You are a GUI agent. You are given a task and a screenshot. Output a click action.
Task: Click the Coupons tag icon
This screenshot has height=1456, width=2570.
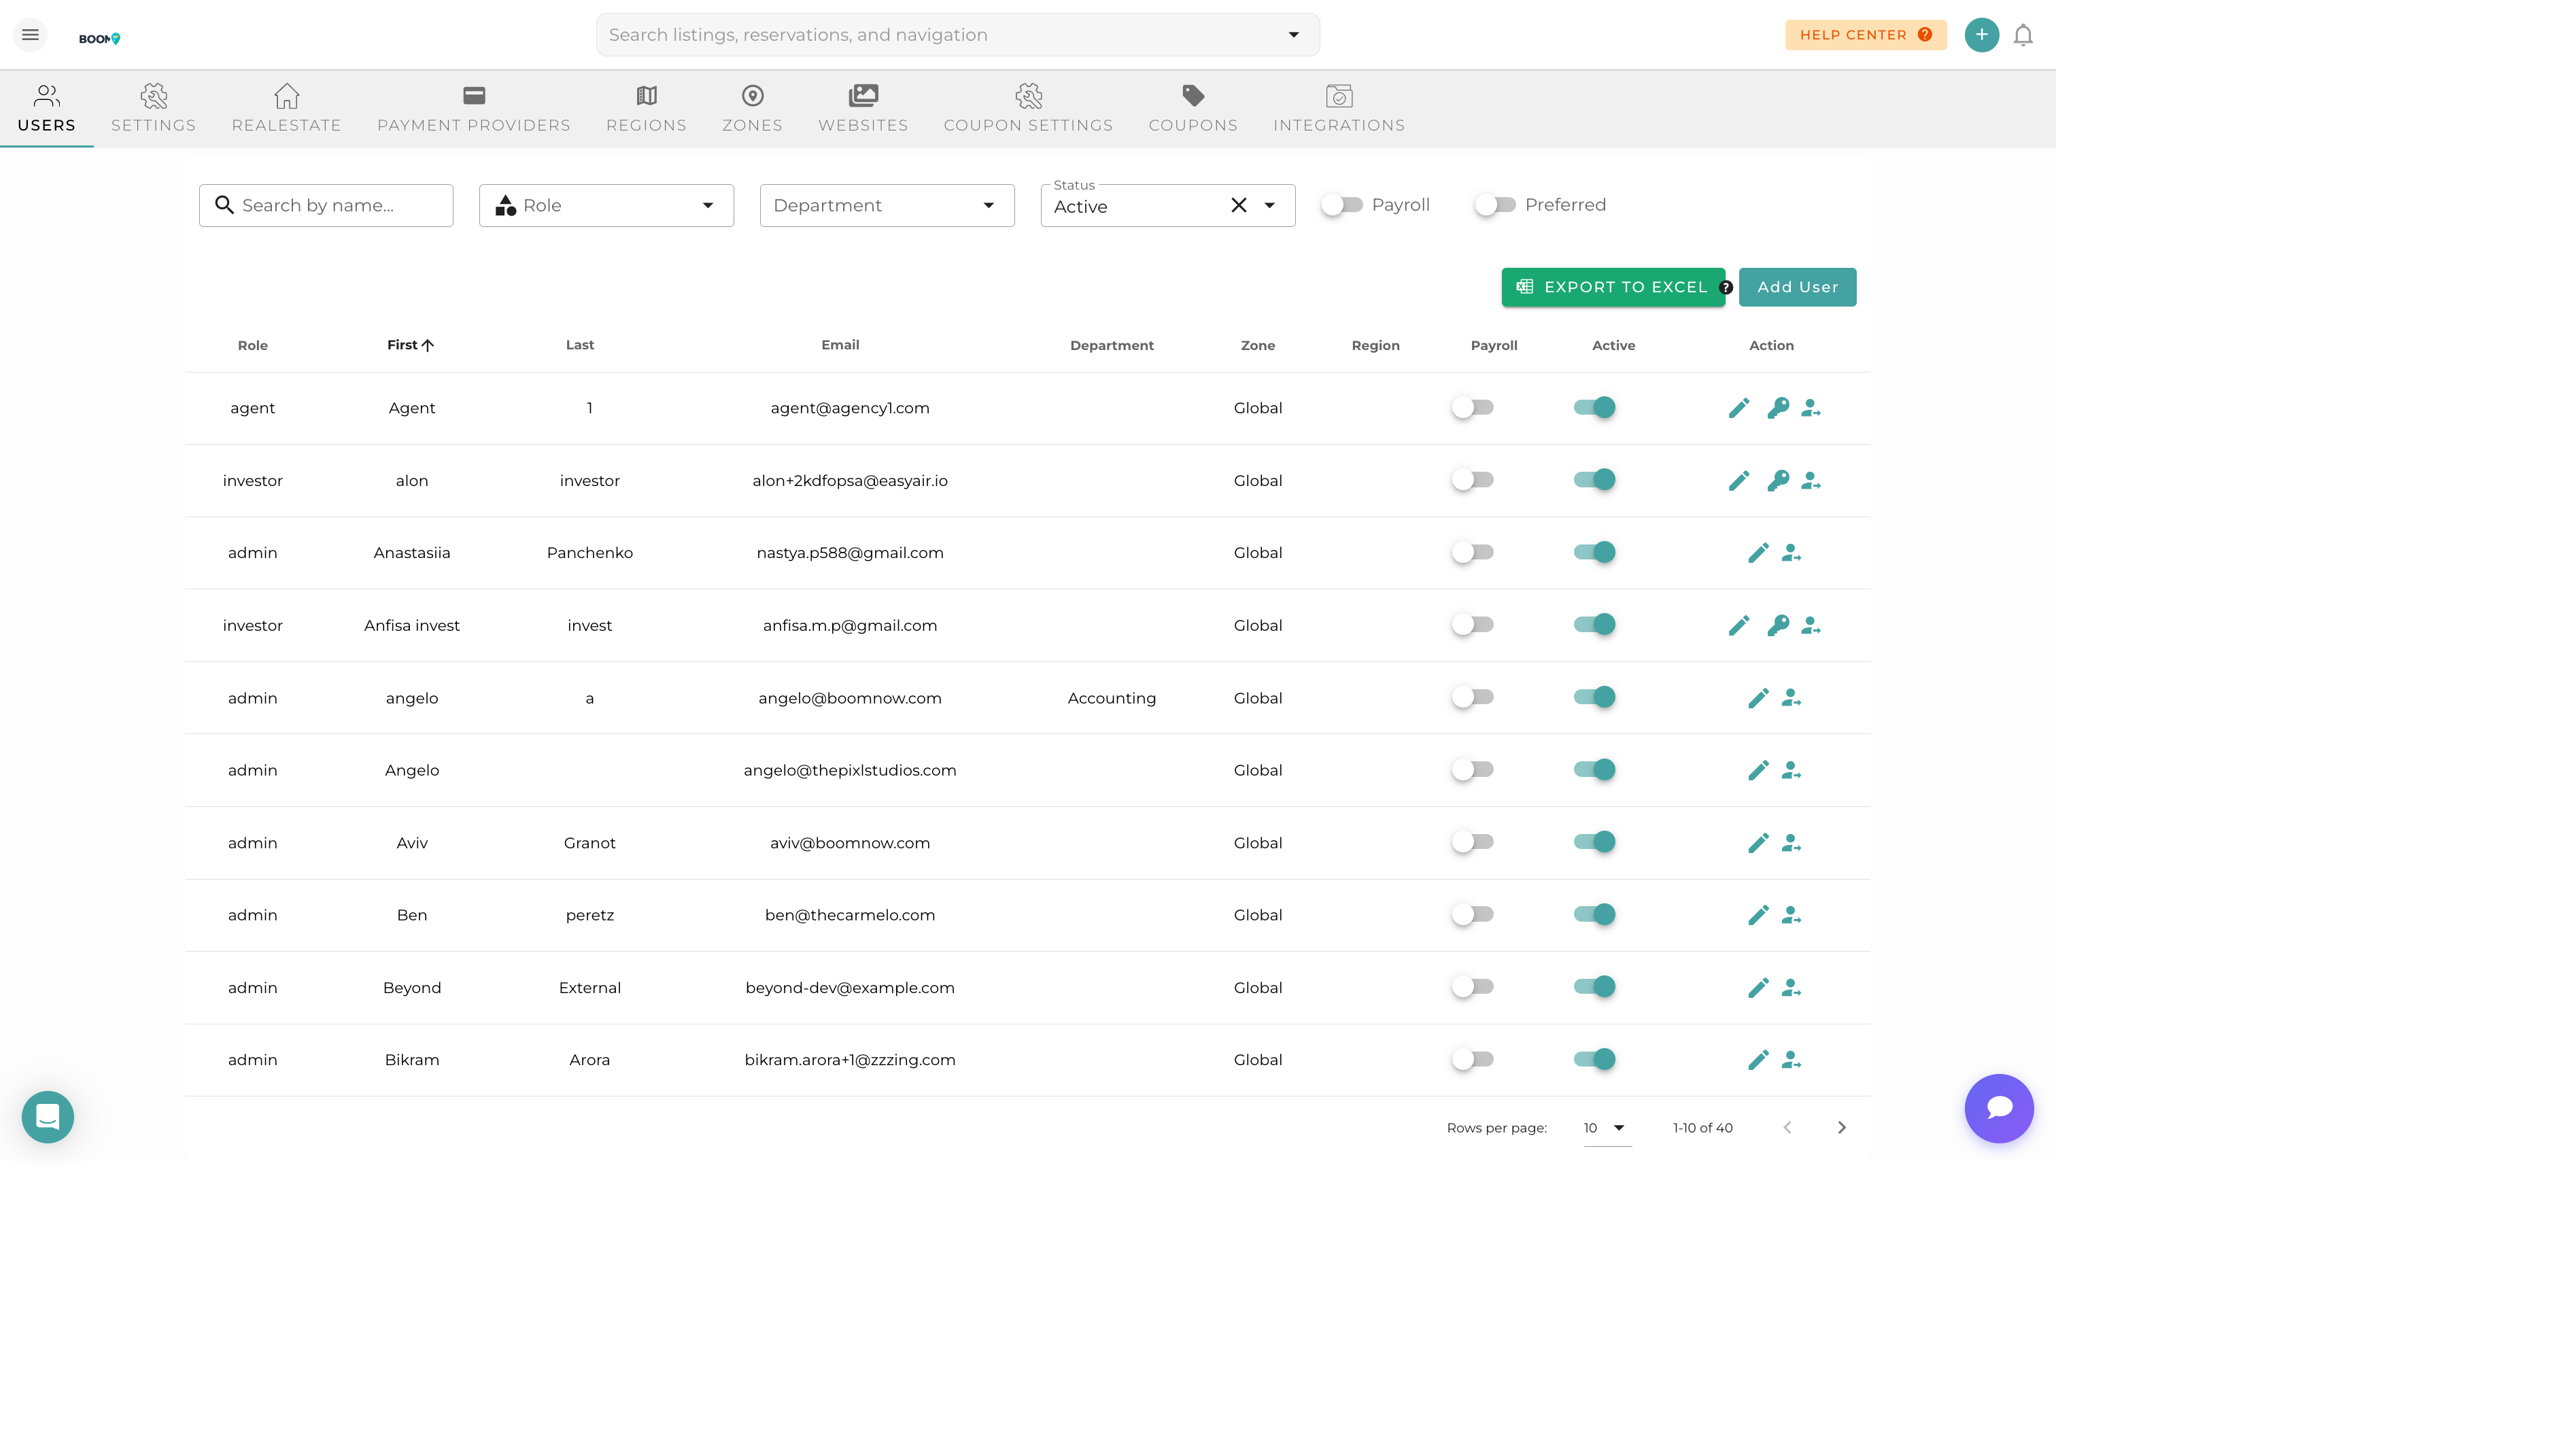(x=1192, y=108)
